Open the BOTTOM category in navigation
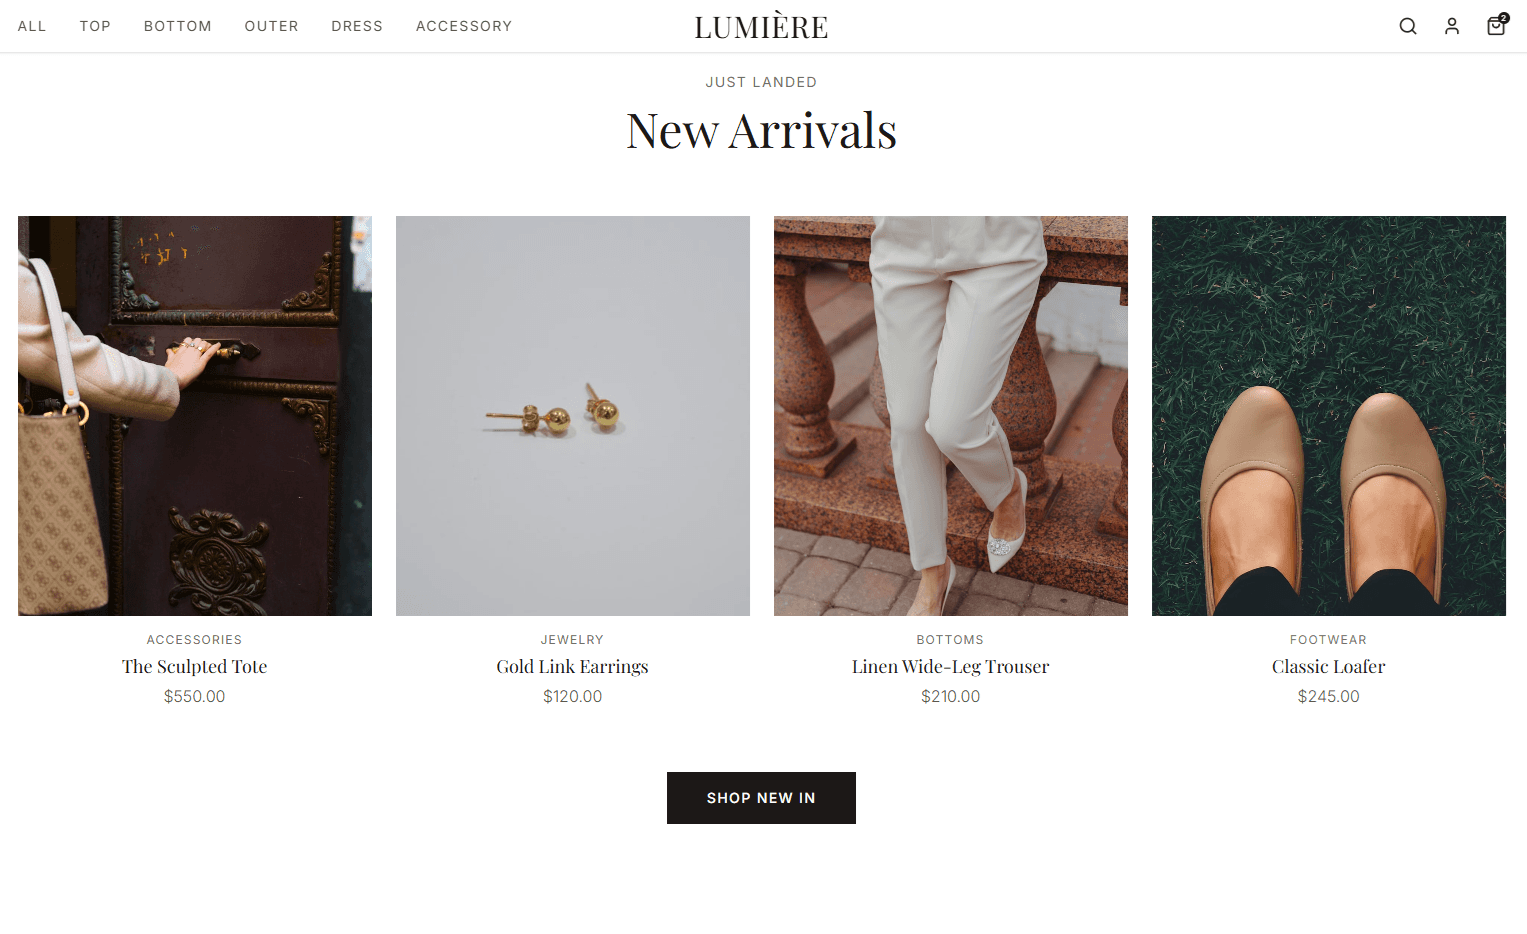This screenshot has height=934, width=1527. click(178, 26)
